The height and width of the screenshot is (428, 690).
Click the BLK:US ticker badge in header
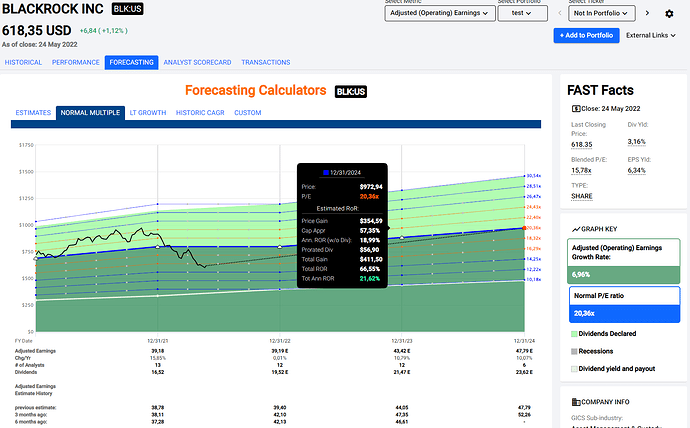[x=128, y=9]
